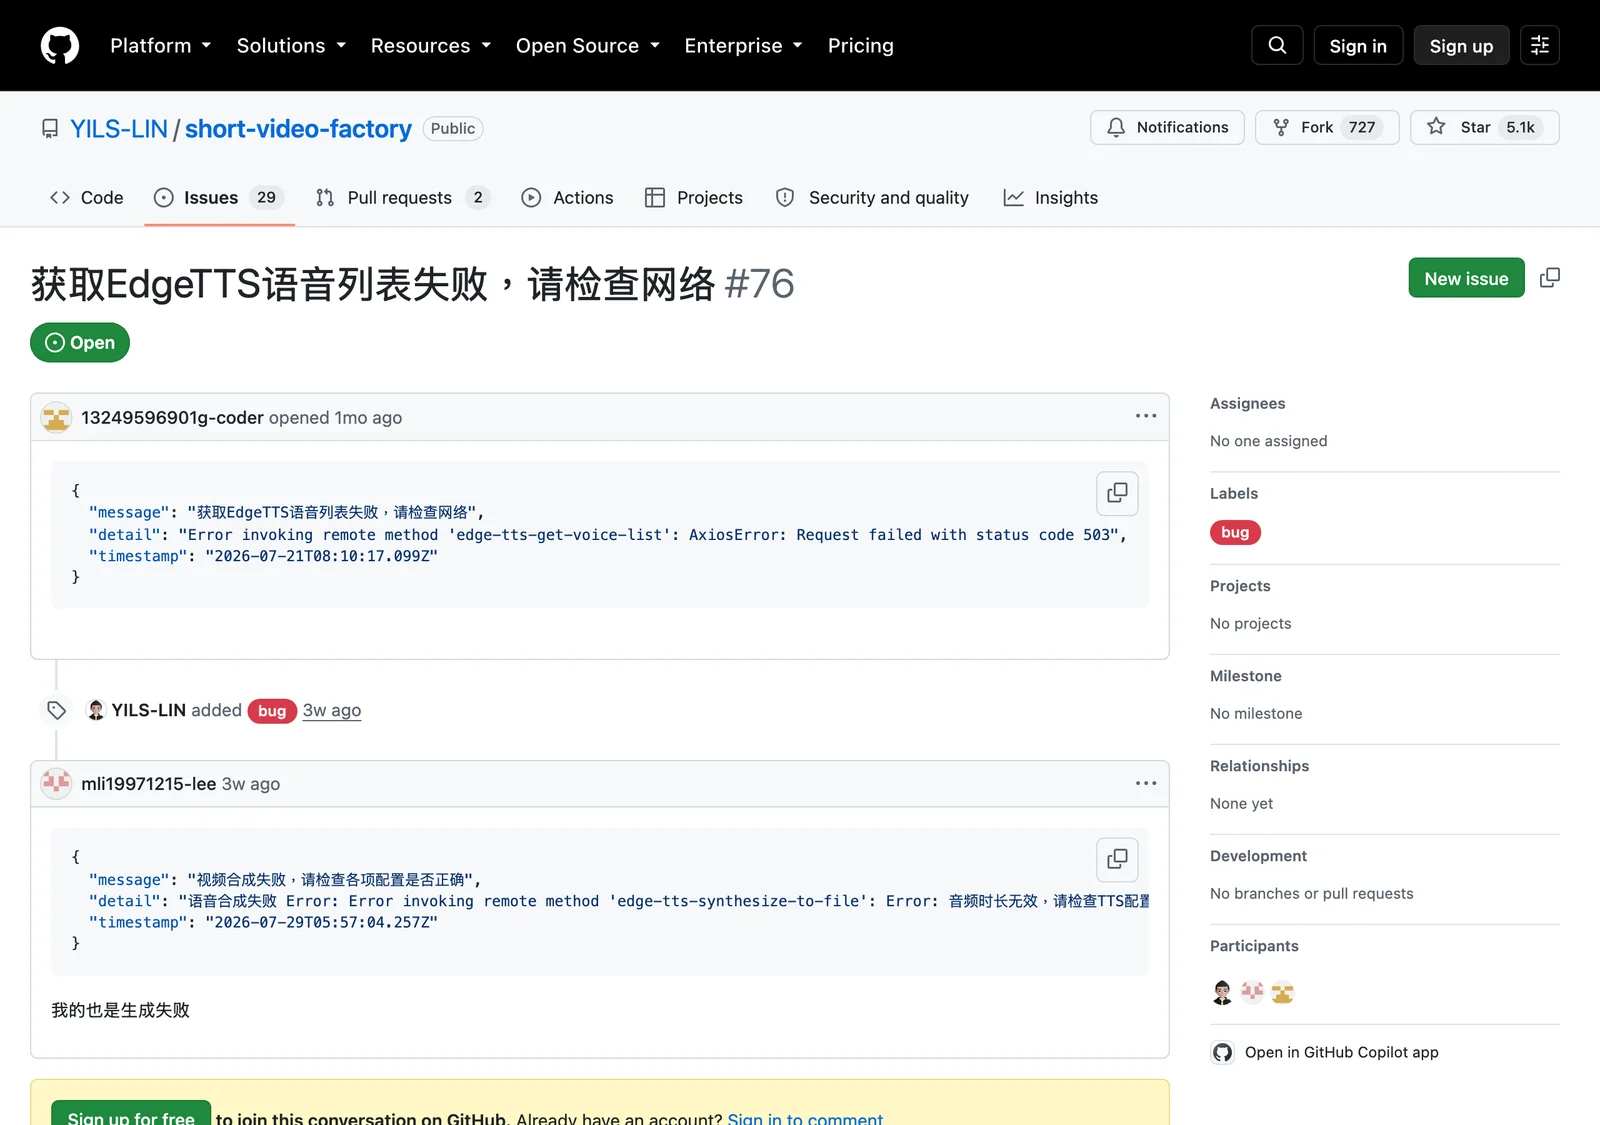Open YILS-LIN link in label event
The width and height of the screenshot is (1600, 1125).
tap(149, 710)
